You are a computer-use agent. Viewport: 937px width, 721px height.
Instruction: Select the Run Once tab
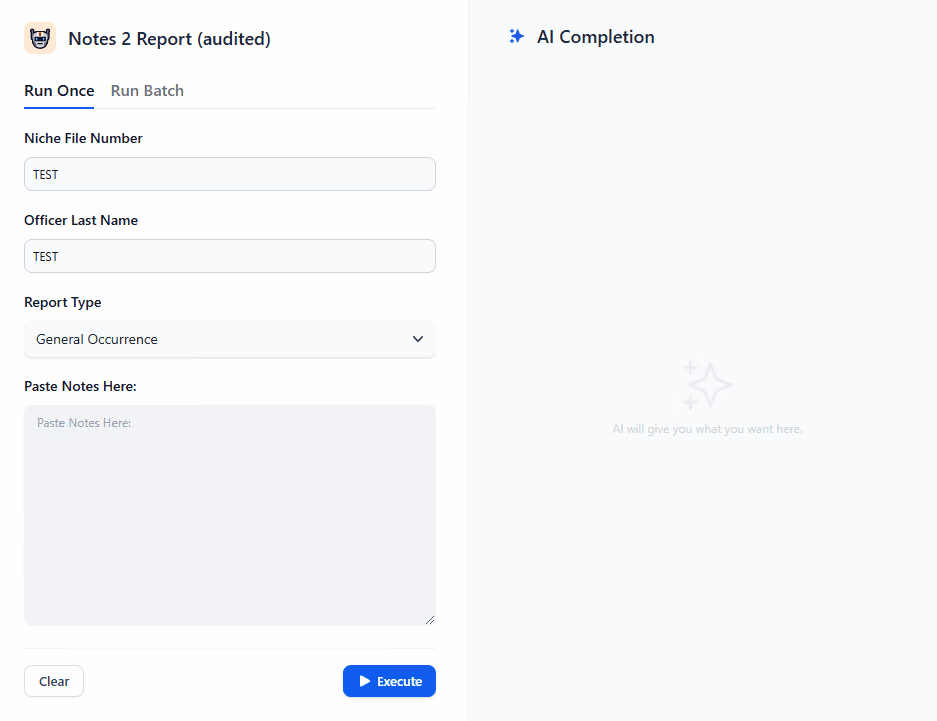click(59, 91)
